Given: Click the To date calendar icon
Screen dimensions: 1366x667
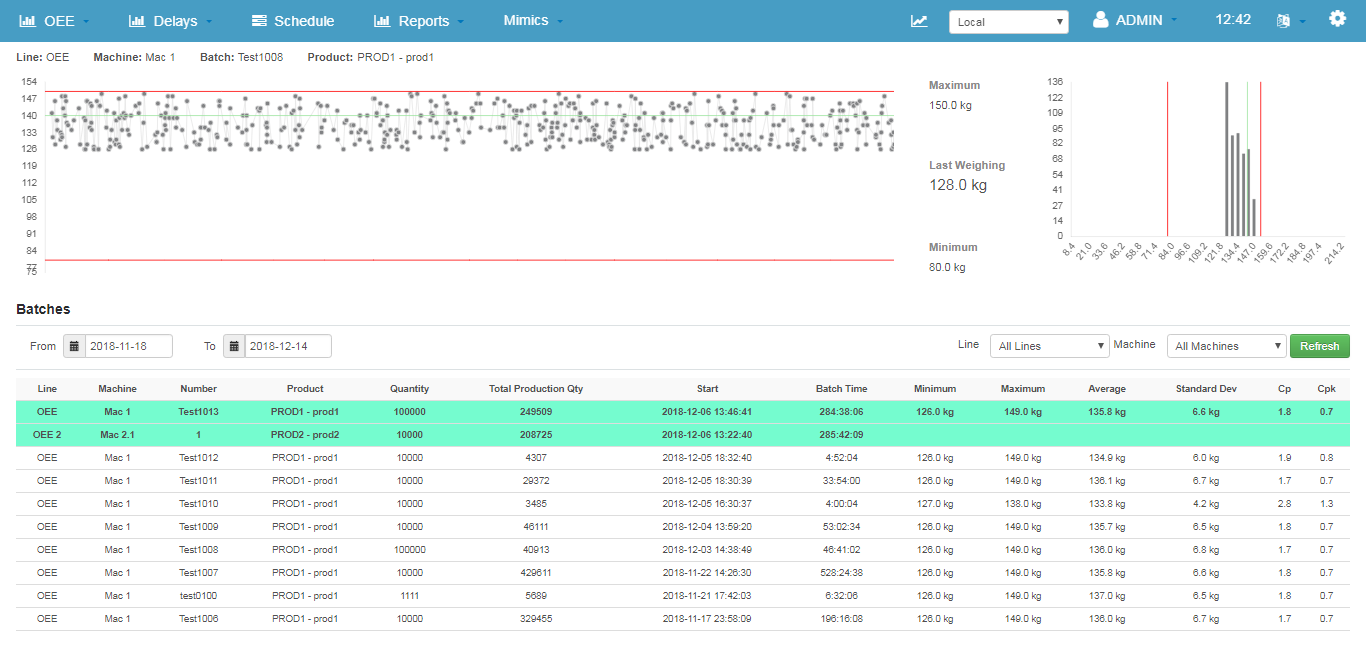Looking at the screenshot, I should click(235, 345).
